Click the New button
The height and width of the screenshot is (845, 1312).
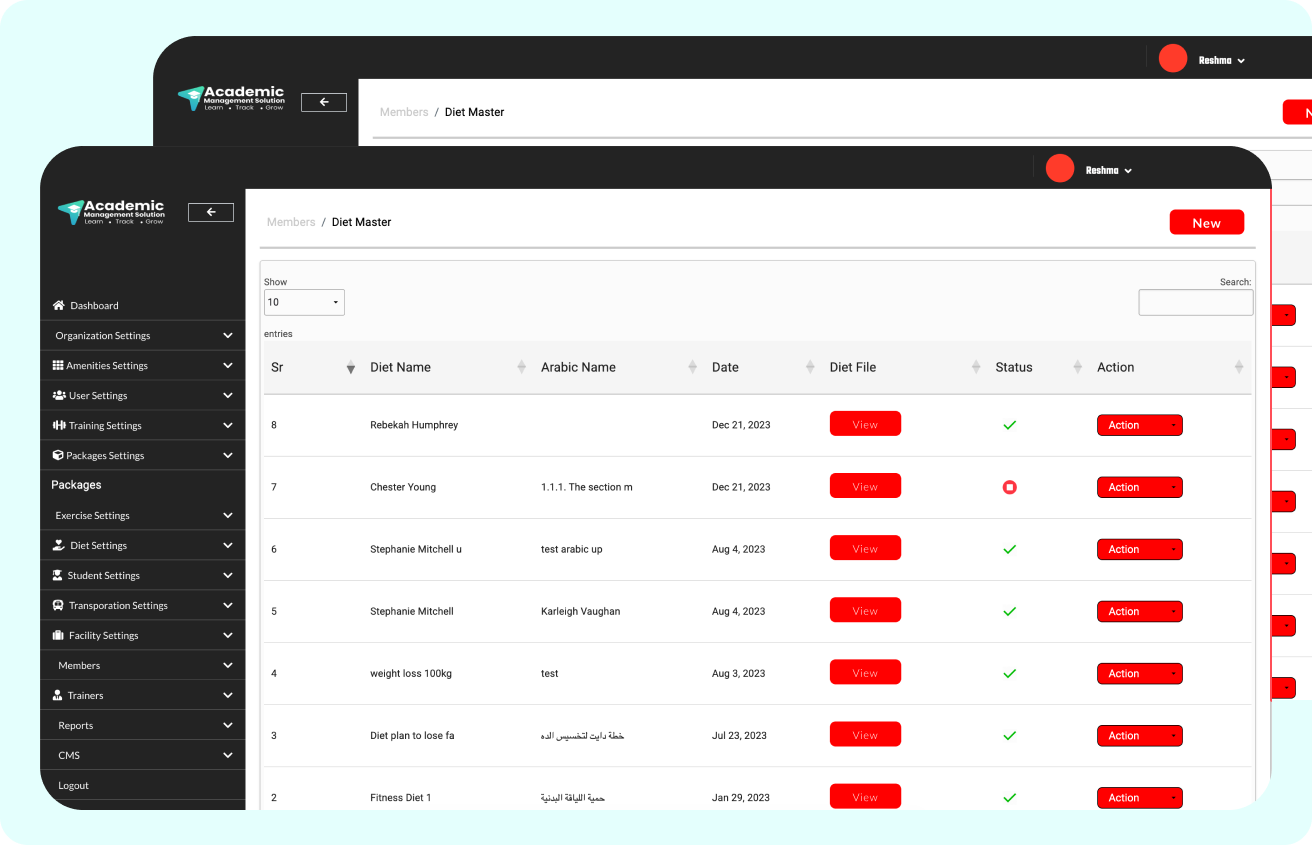tap(1206, 222)
